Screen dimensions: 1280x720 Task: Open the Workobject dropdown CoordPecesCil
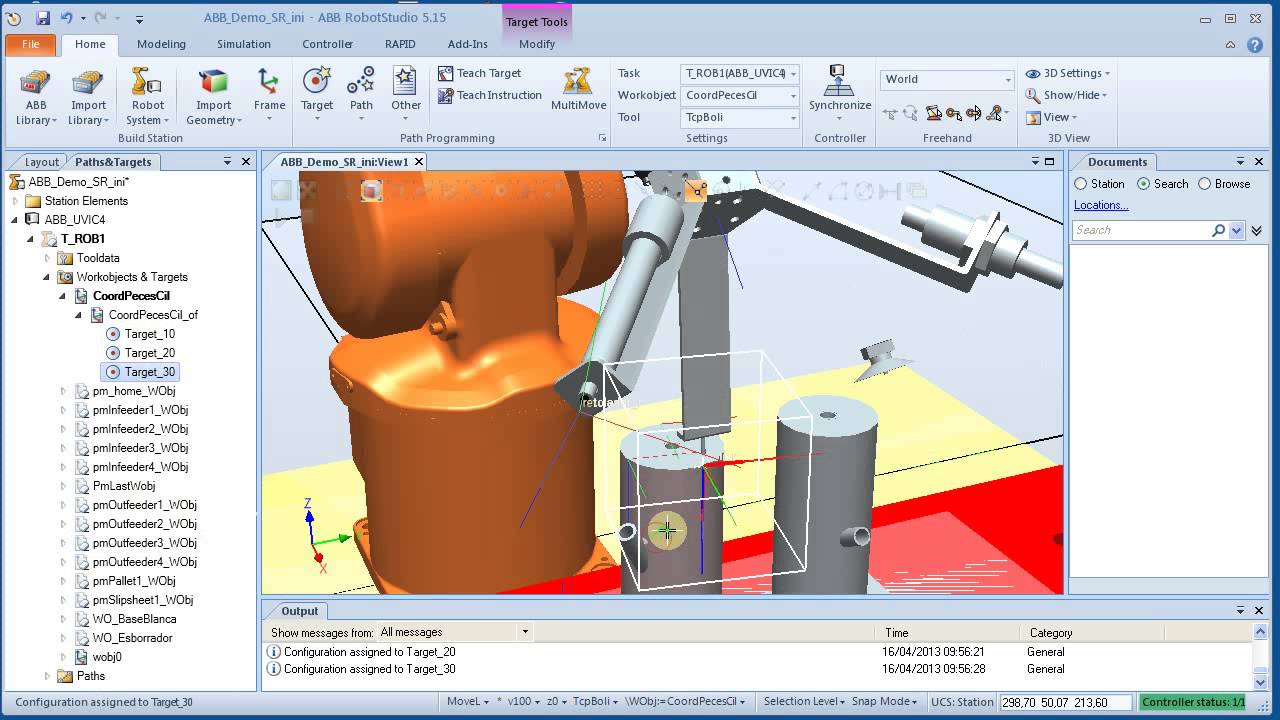click(x=740, y=95)
